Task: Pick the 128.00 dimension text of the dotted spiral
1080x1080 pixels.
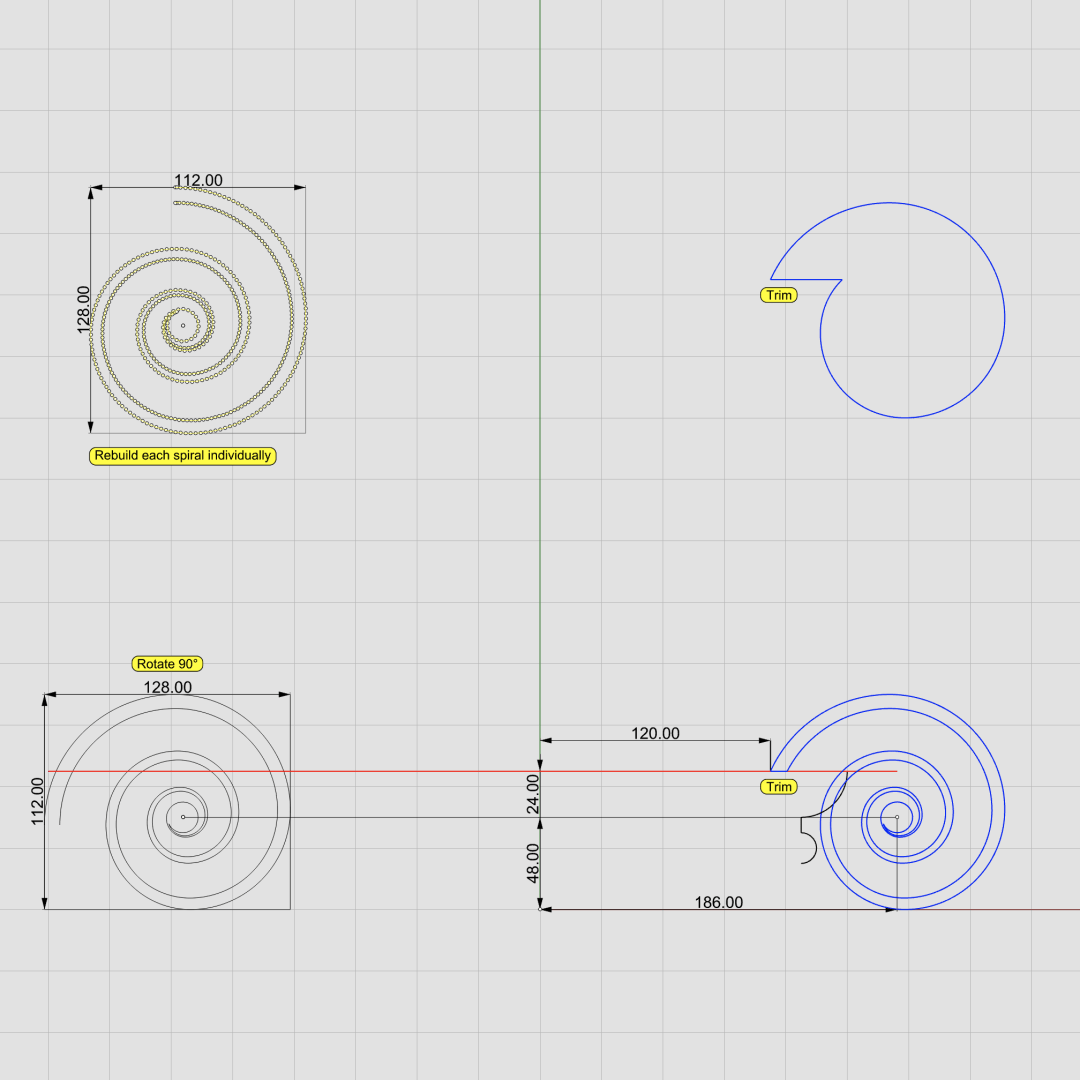Action: (x=83, y=310)
